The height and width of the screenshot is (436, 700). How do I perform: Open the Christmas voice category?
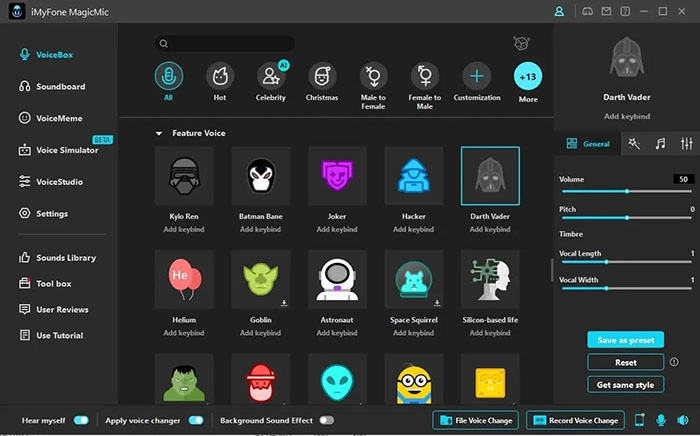pyautogui.click(x=323, y=76)
